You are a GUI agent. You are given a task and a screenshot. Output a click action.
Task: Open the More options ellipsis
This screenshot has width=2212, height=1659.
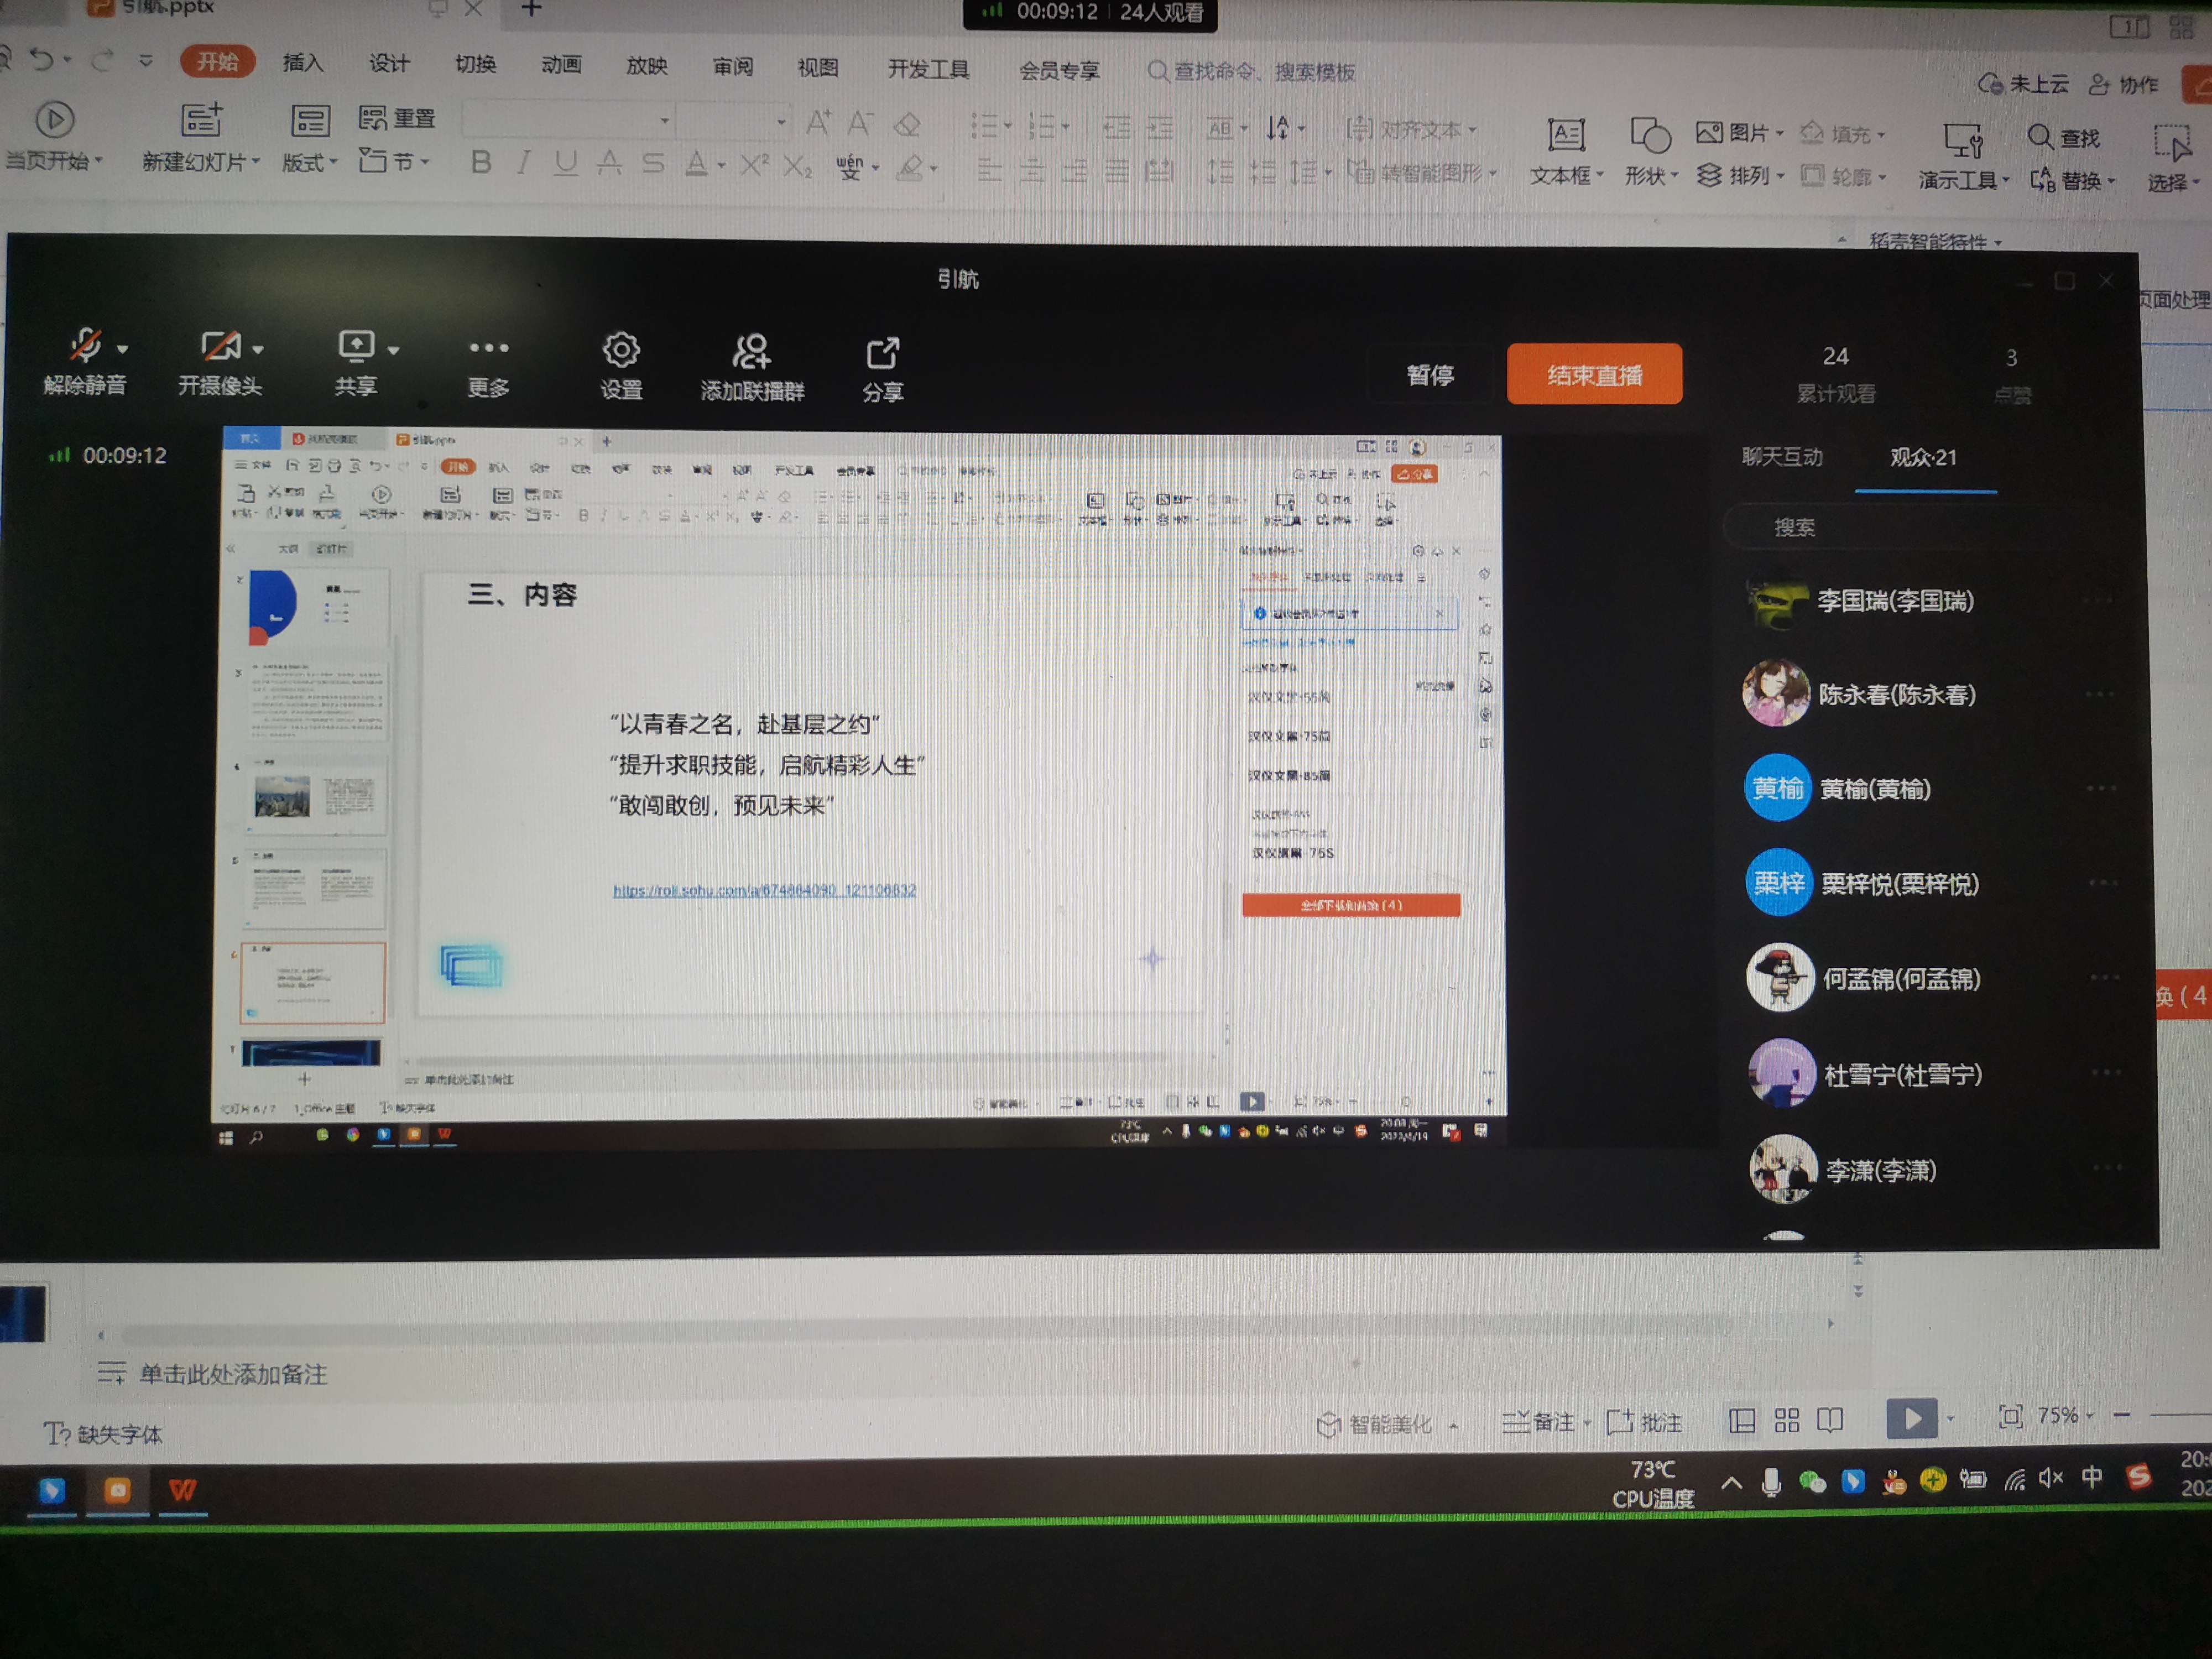tap(489, 349)
